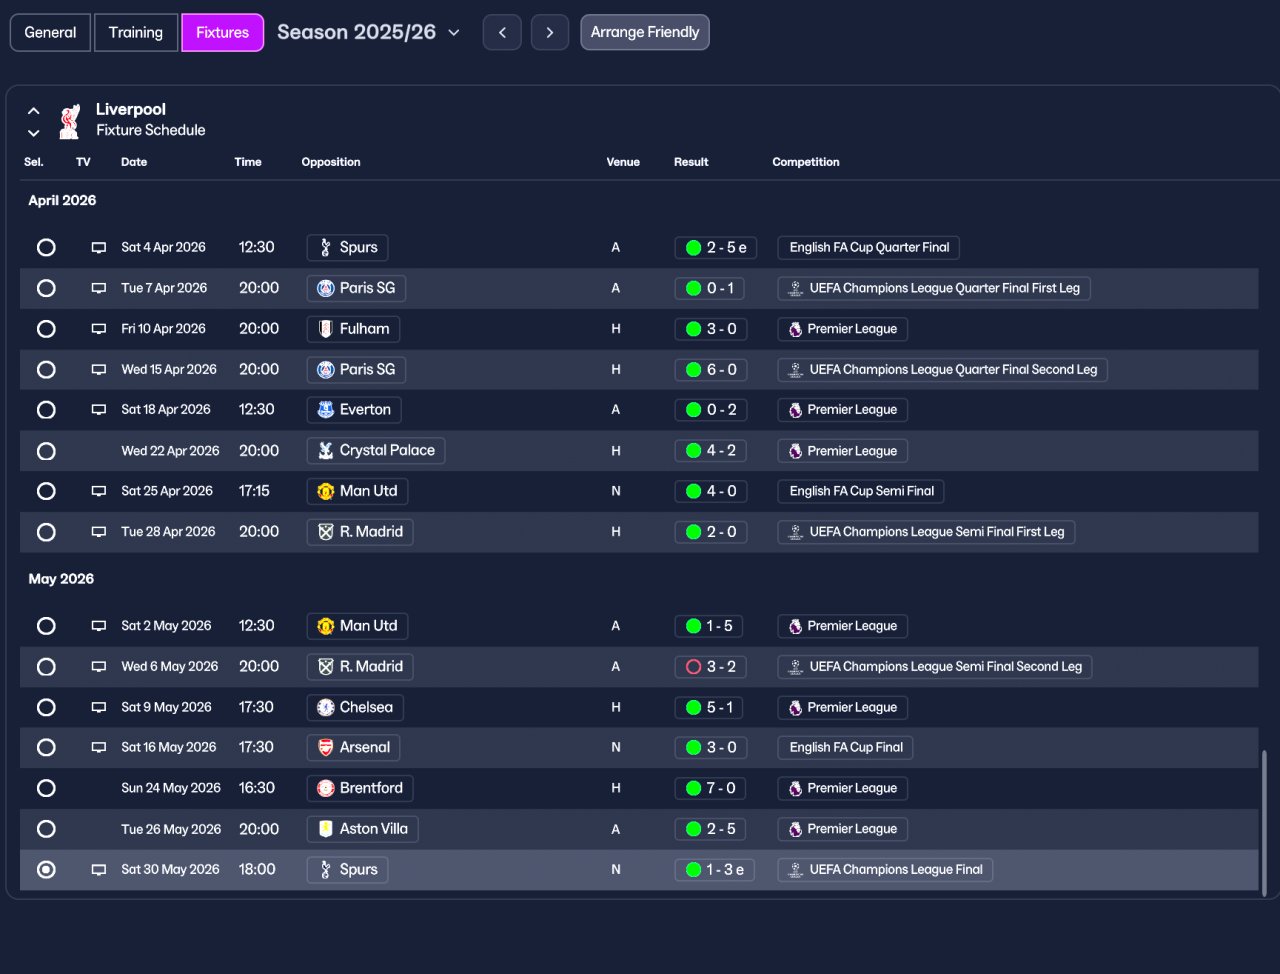1280x974 pixels.
Task: Select the radio button for Sat 4 Apr Spurs match
Action: point(46,247)
